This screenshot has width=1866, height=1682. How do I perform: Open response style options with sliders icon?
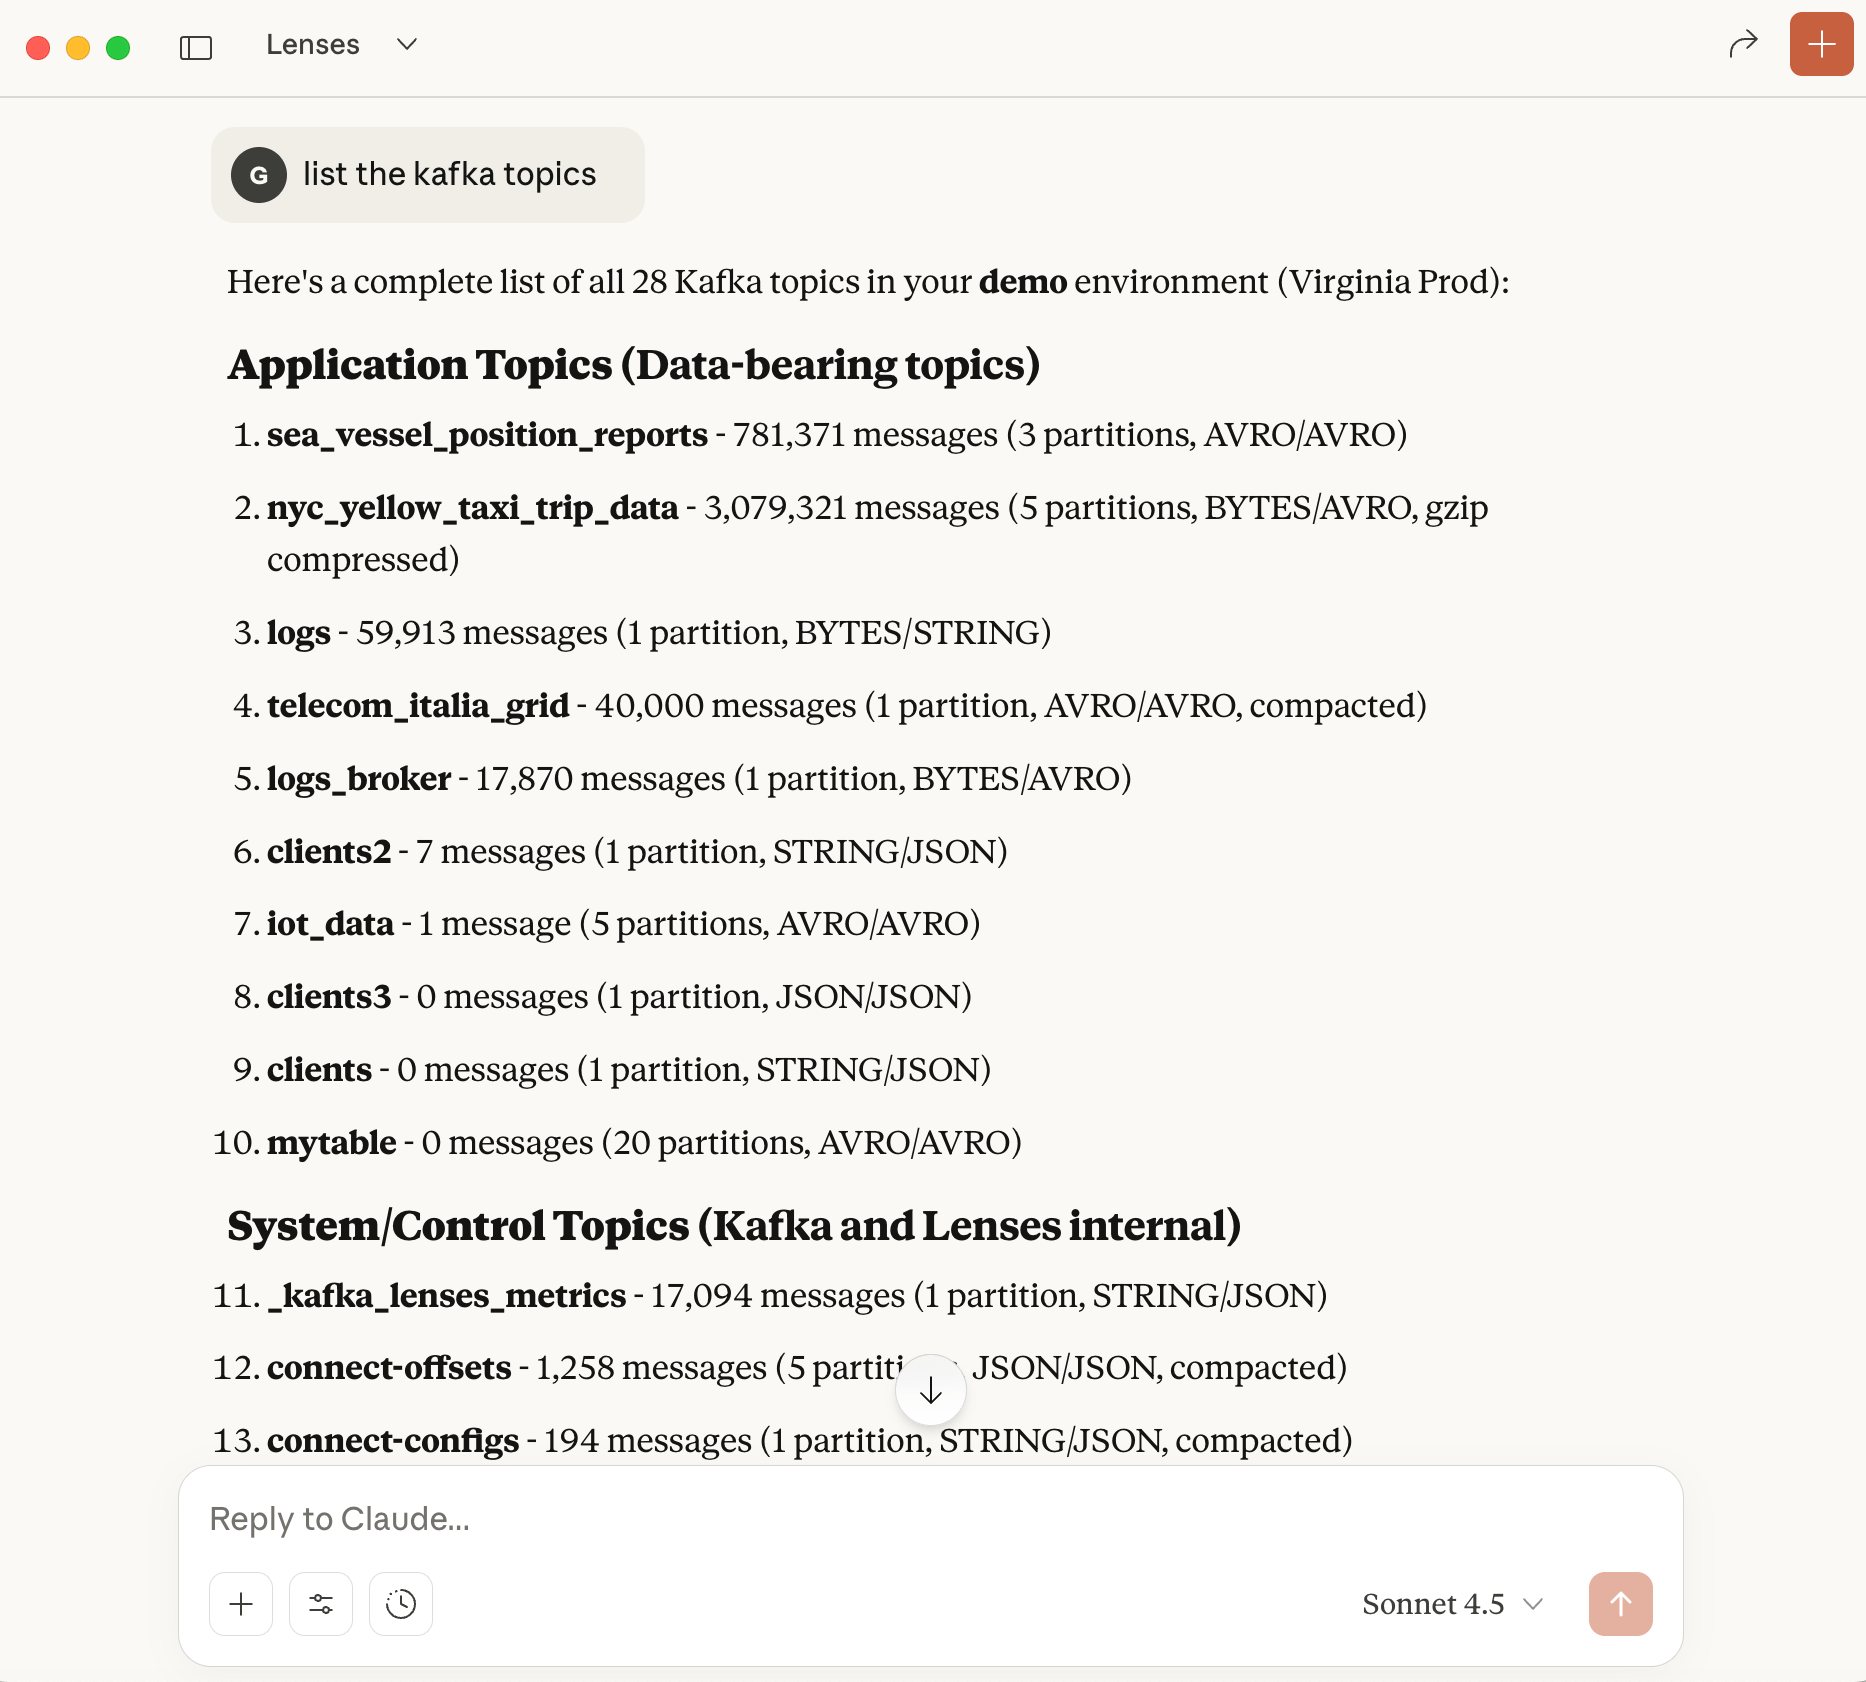(320, 1604)
